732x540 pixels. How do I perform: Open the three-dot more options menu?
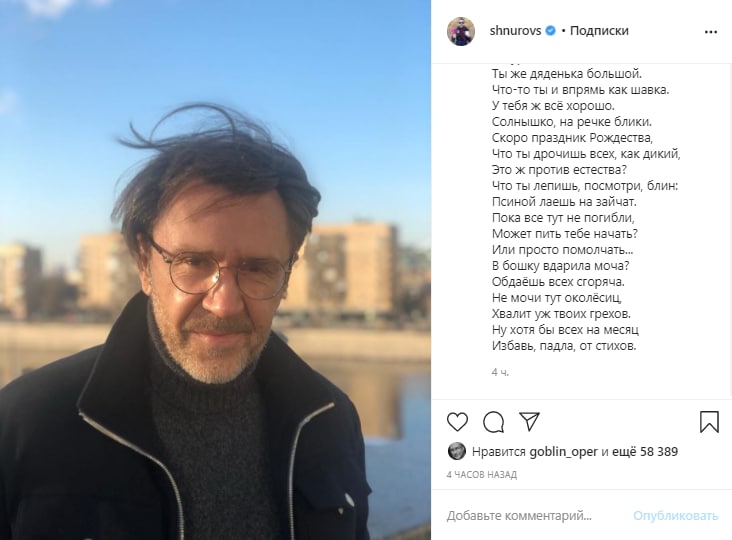tap(711, 32)
